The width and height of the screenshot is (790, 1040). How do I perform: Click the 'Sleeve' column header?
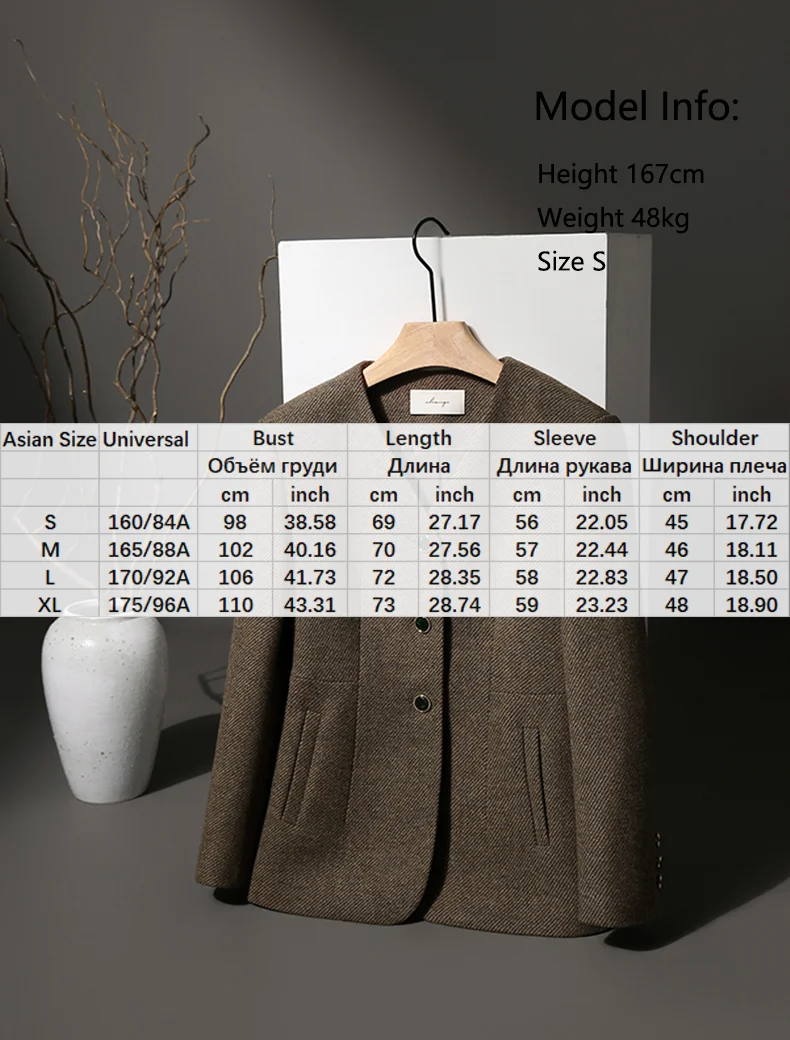point(564,438)
